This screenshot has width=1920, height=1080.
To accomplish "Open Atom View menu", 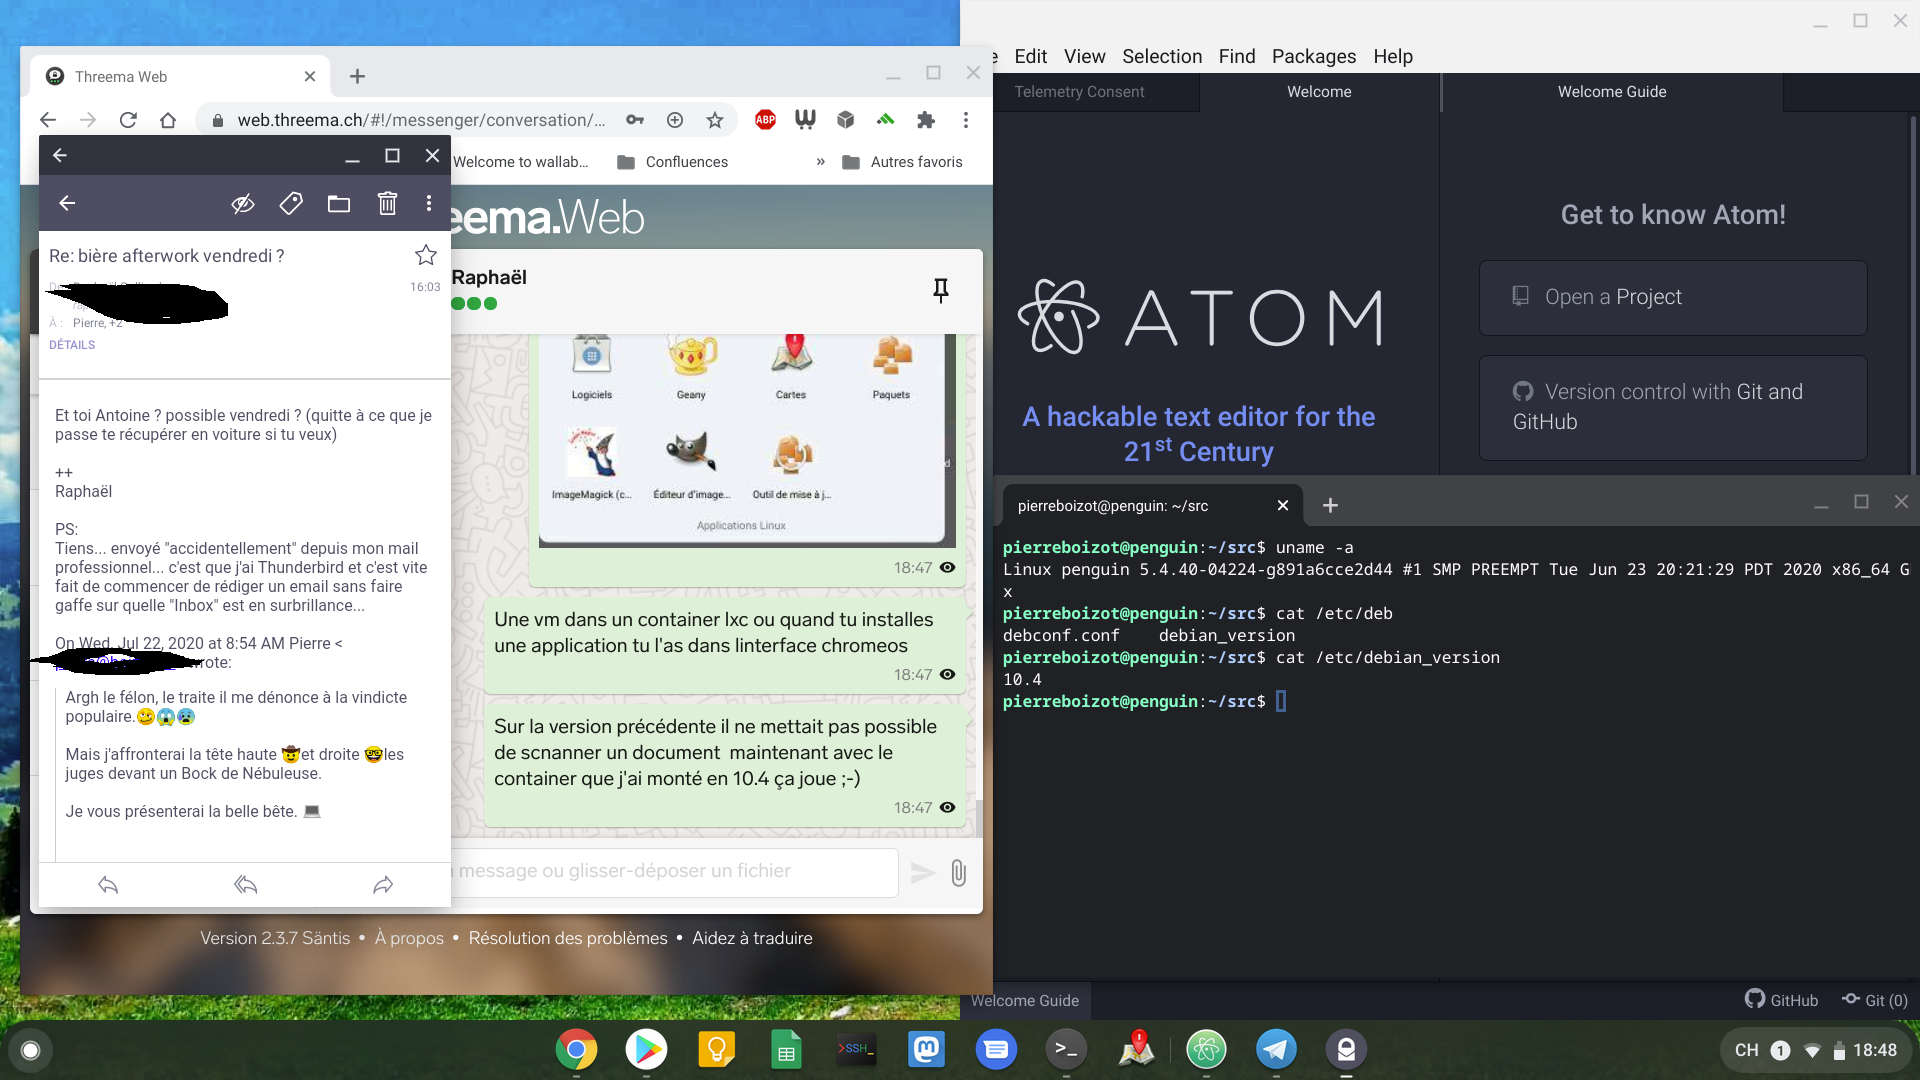I will pyautogui.click(x=1084, y=57).
